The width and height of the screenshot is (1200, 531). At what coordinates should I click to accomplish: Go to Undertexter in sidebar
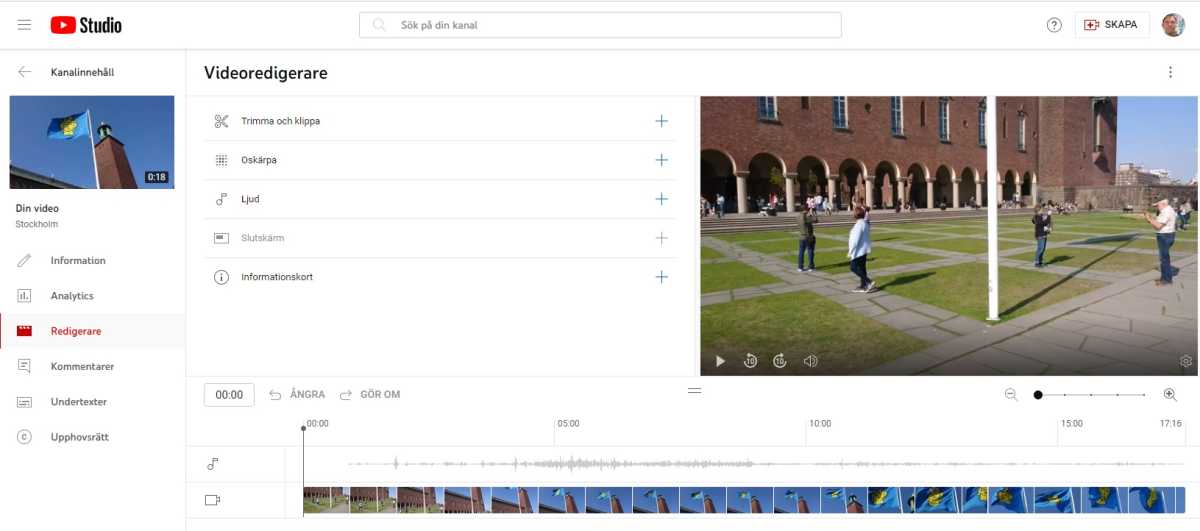tap(78, 402)
